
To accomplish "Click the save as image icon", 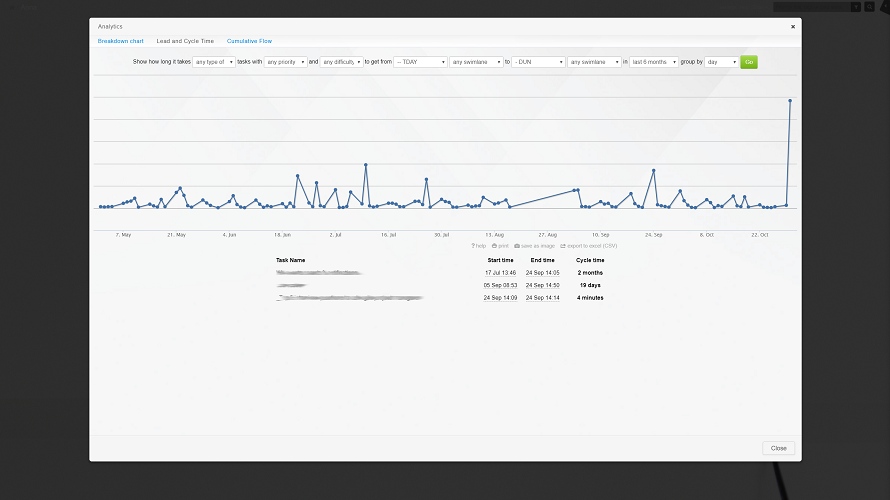I will click(516, 245).
